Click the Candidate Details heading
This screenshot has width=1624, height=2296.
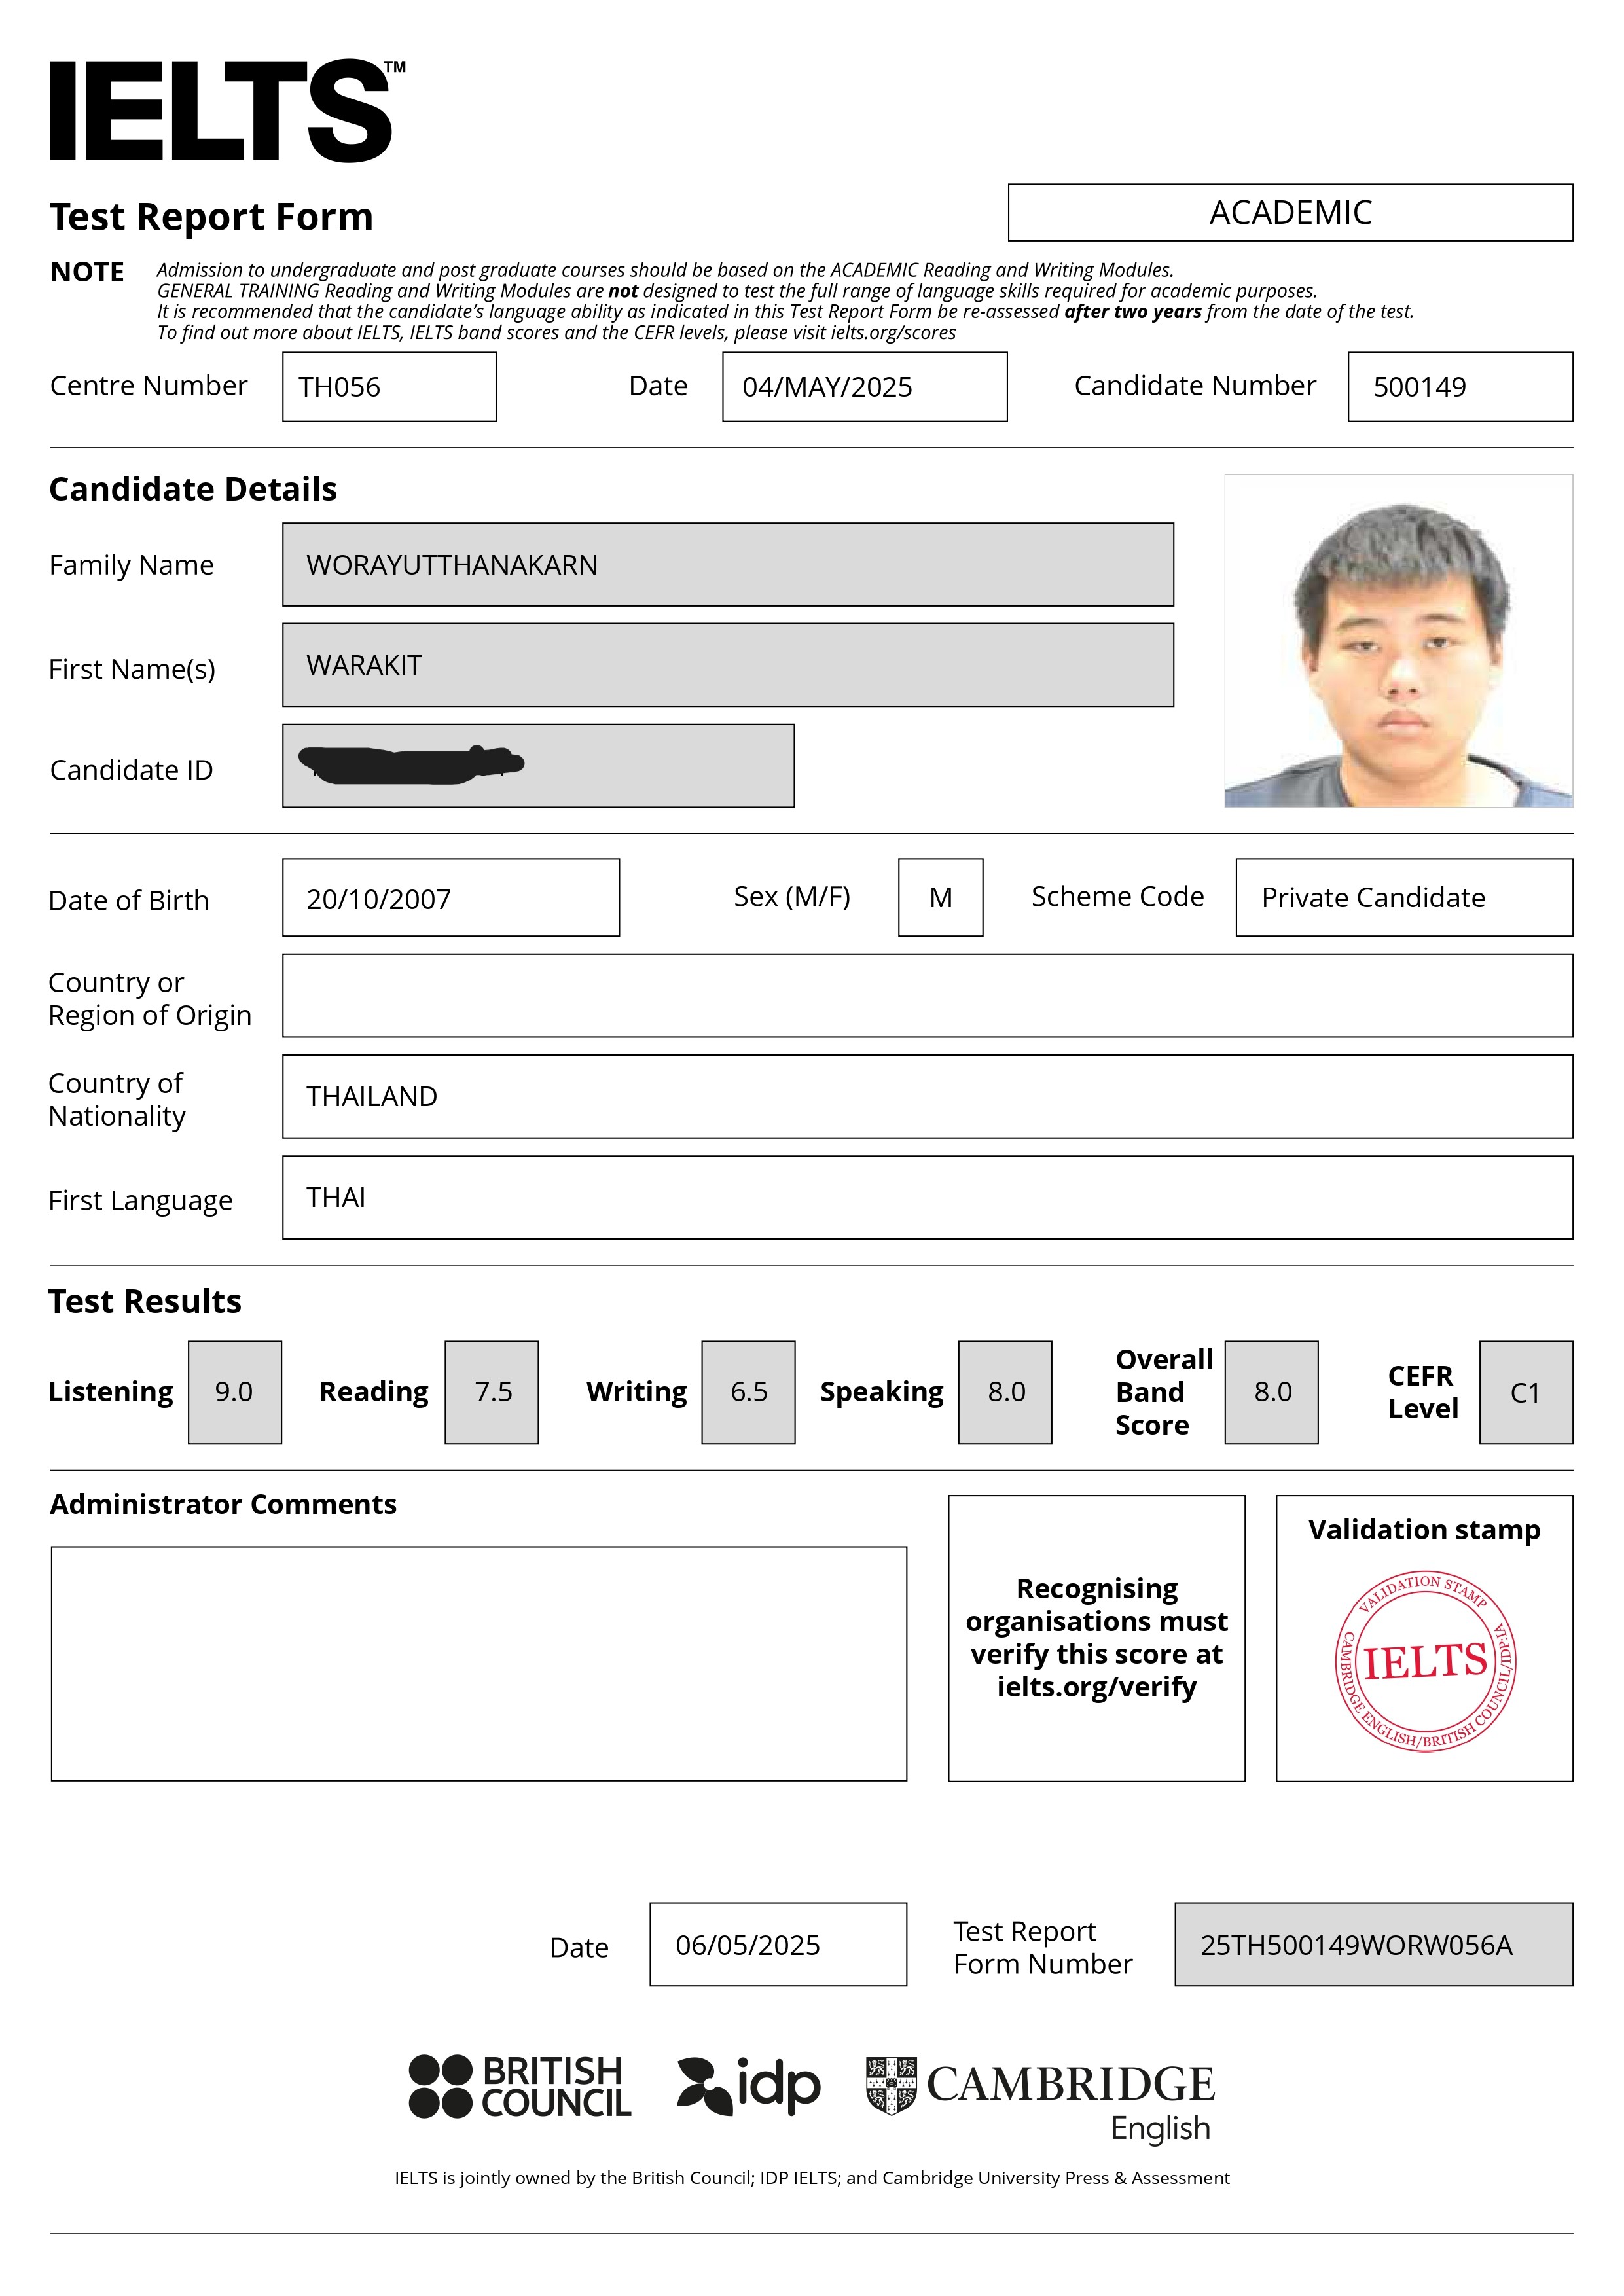[193, 489]
